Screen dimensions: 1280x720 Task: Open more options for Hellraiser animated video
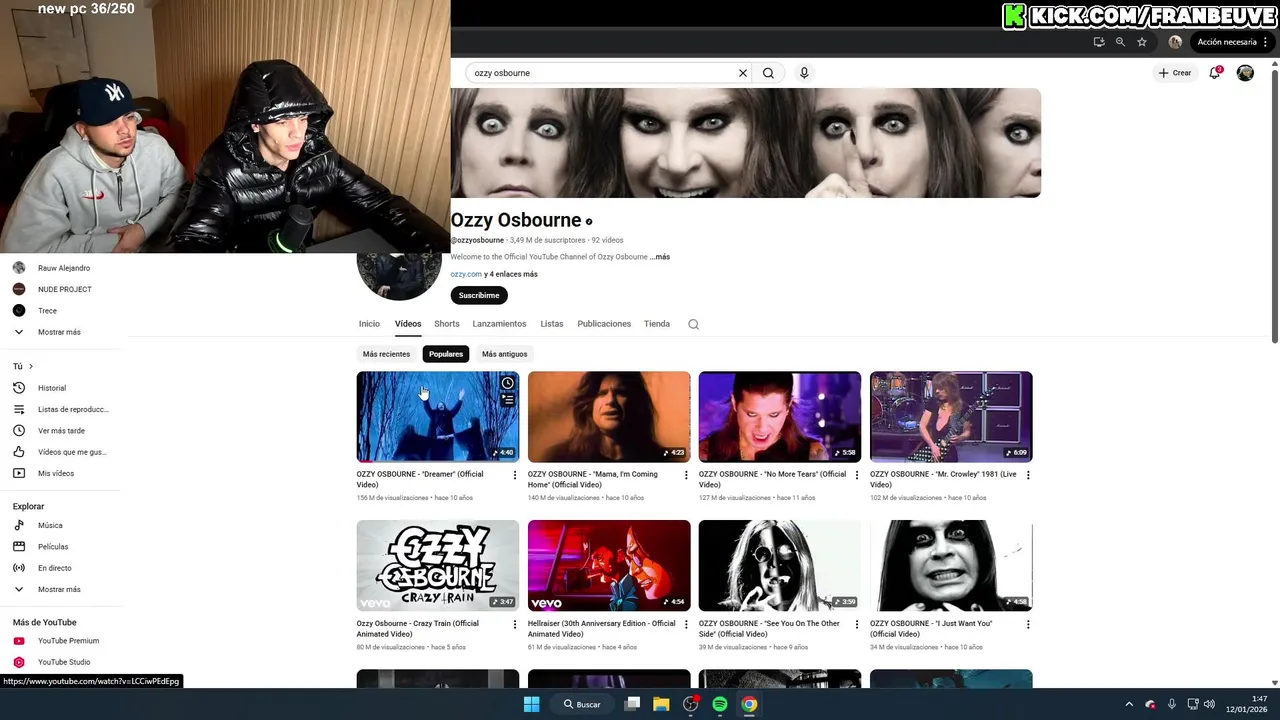[x=686, y=624]
